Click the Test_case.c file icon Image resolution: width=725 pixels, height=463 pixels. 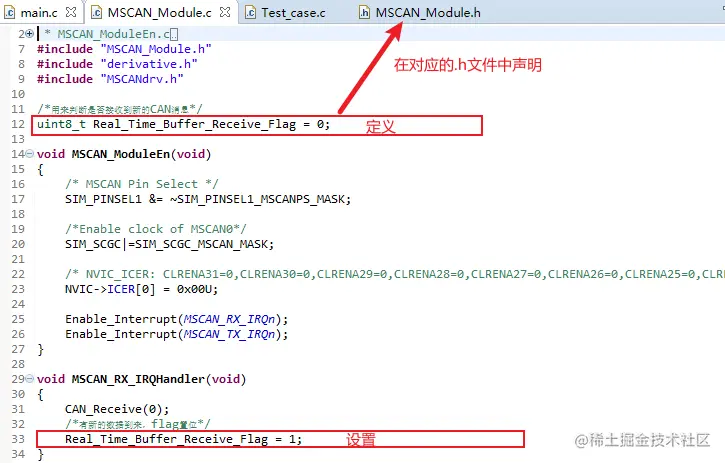point(250,12)
